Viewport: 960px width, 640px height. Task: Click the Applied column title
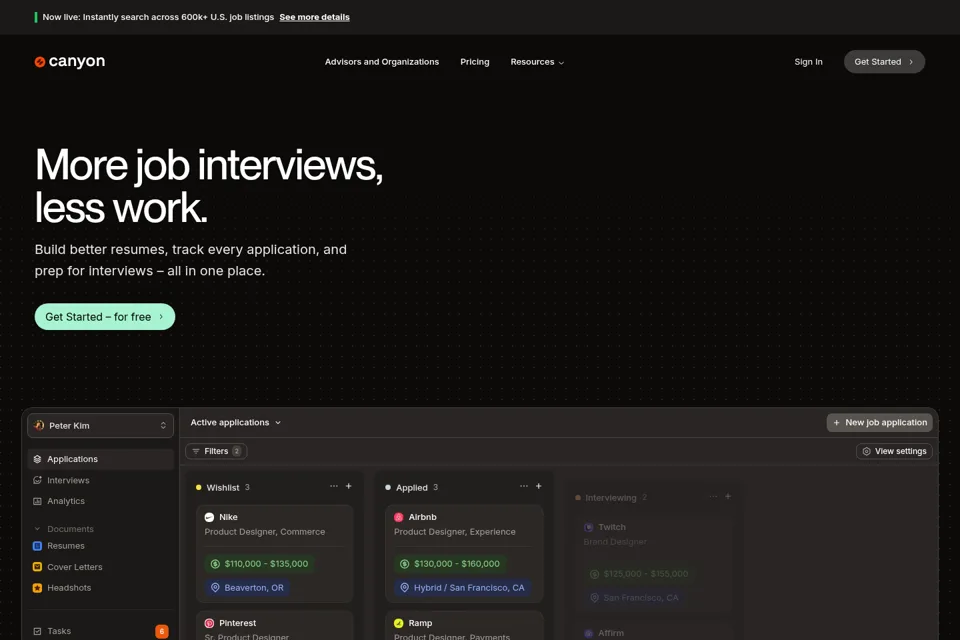(411, 488)
